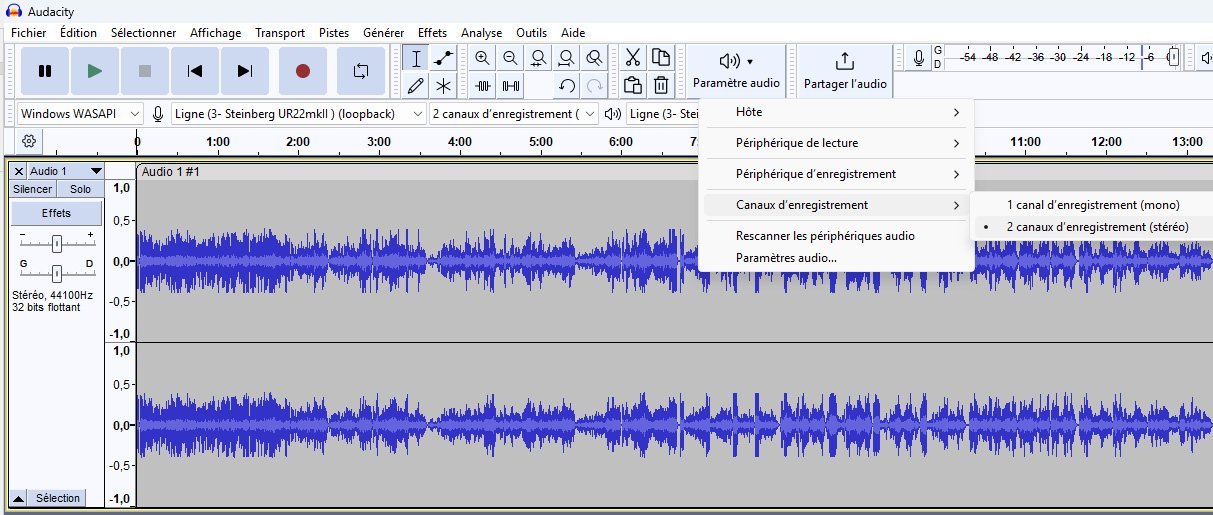Click the playback meter speaker icon
1213x515 pixels.
click(1206, 58)
